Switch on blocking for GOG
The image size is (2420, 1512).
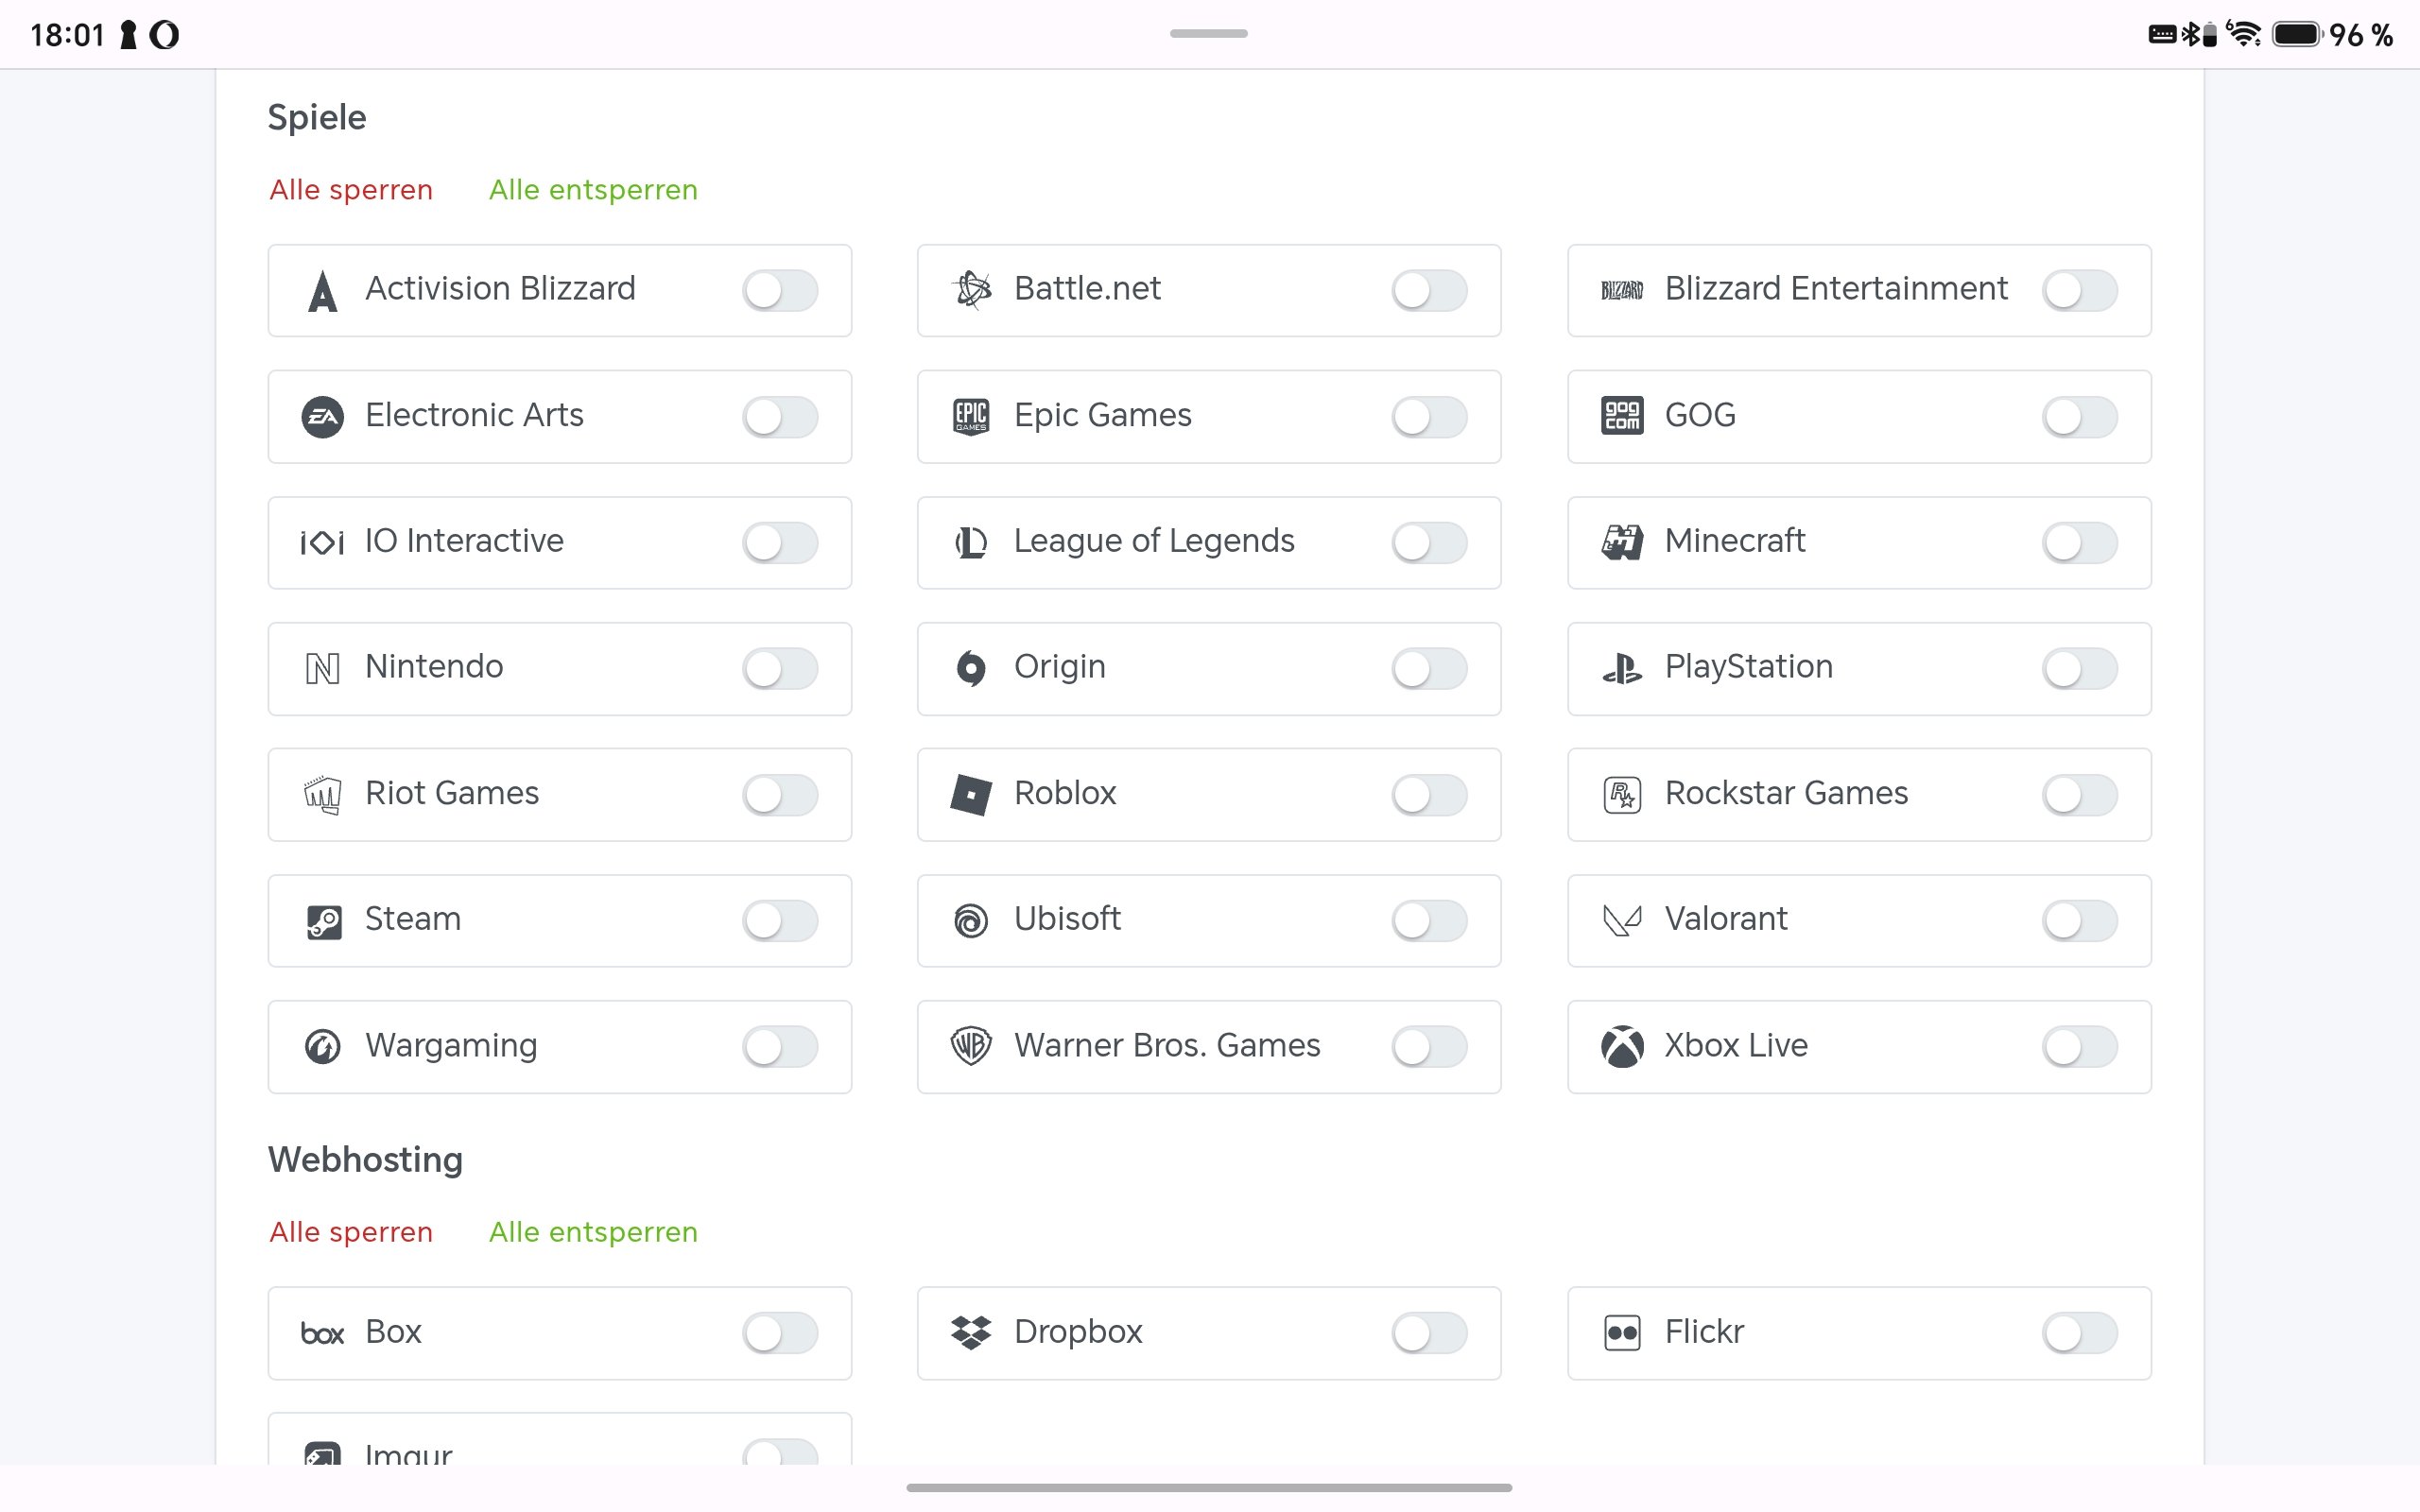click(x=2080, y=417)
